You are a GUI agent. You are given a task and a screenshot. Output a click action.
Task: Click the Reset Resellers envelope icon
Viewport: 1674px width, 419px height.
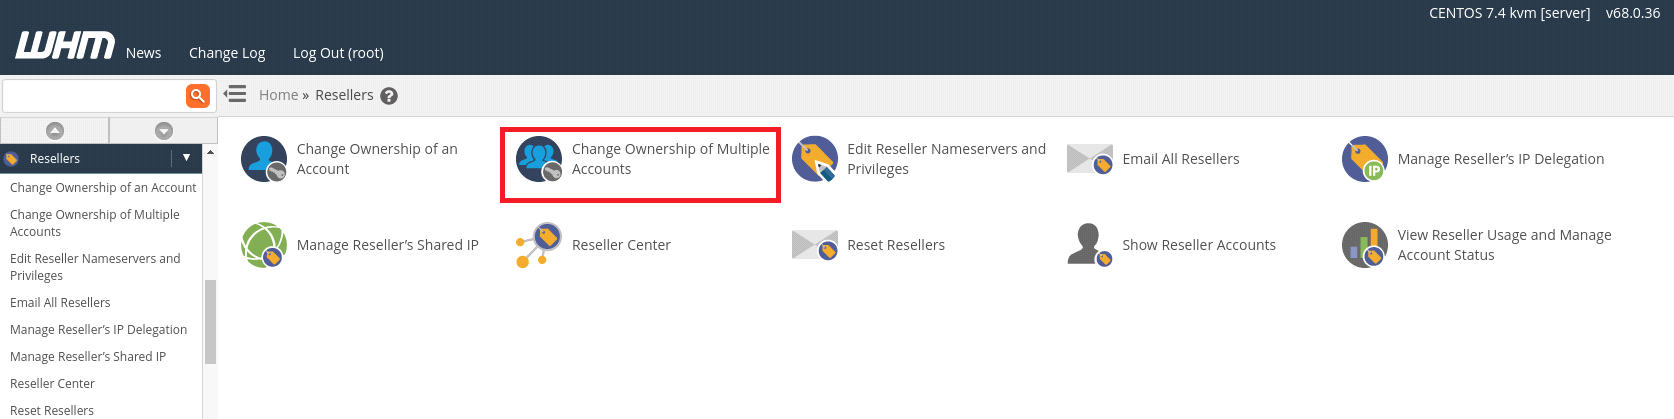(x=815, y=245)
